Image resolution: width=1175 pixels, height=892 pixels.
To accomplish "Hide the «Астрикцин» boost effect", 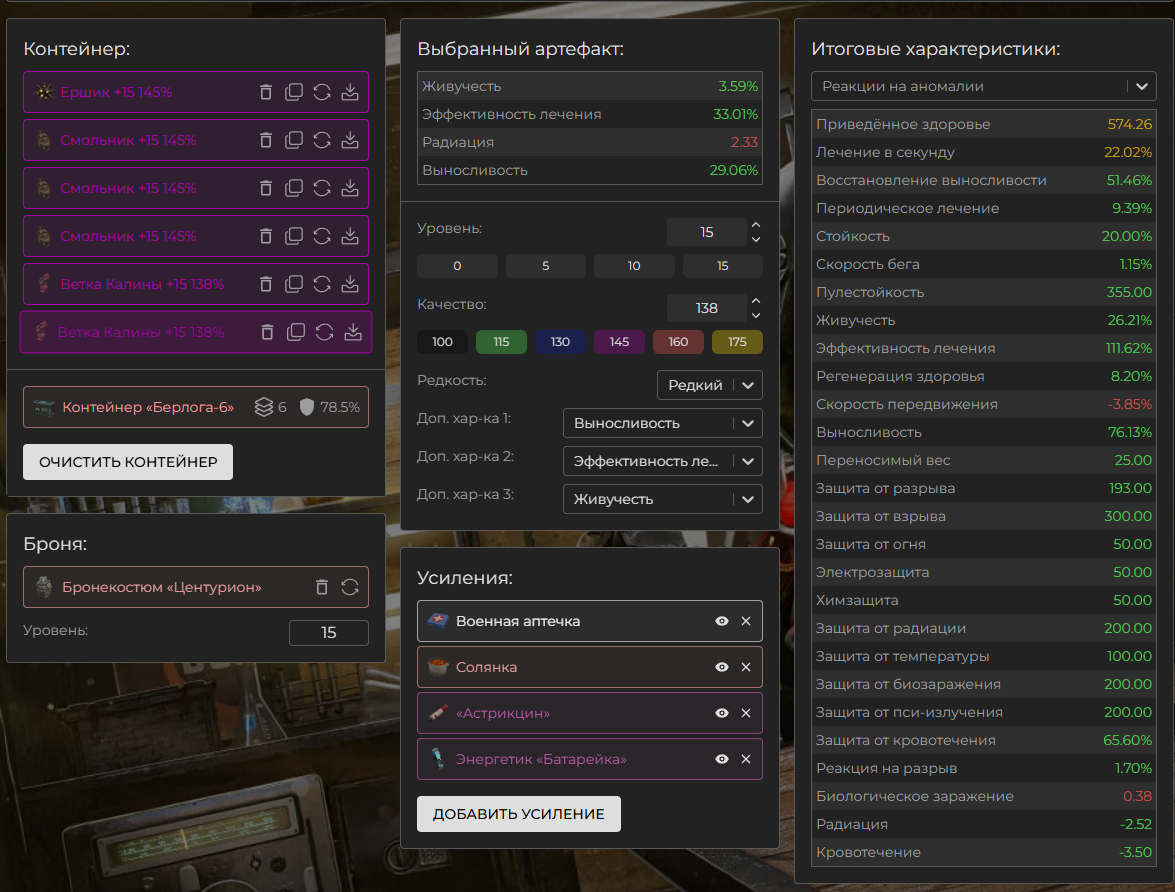I will pyautogui.click(x=721, y=713).
